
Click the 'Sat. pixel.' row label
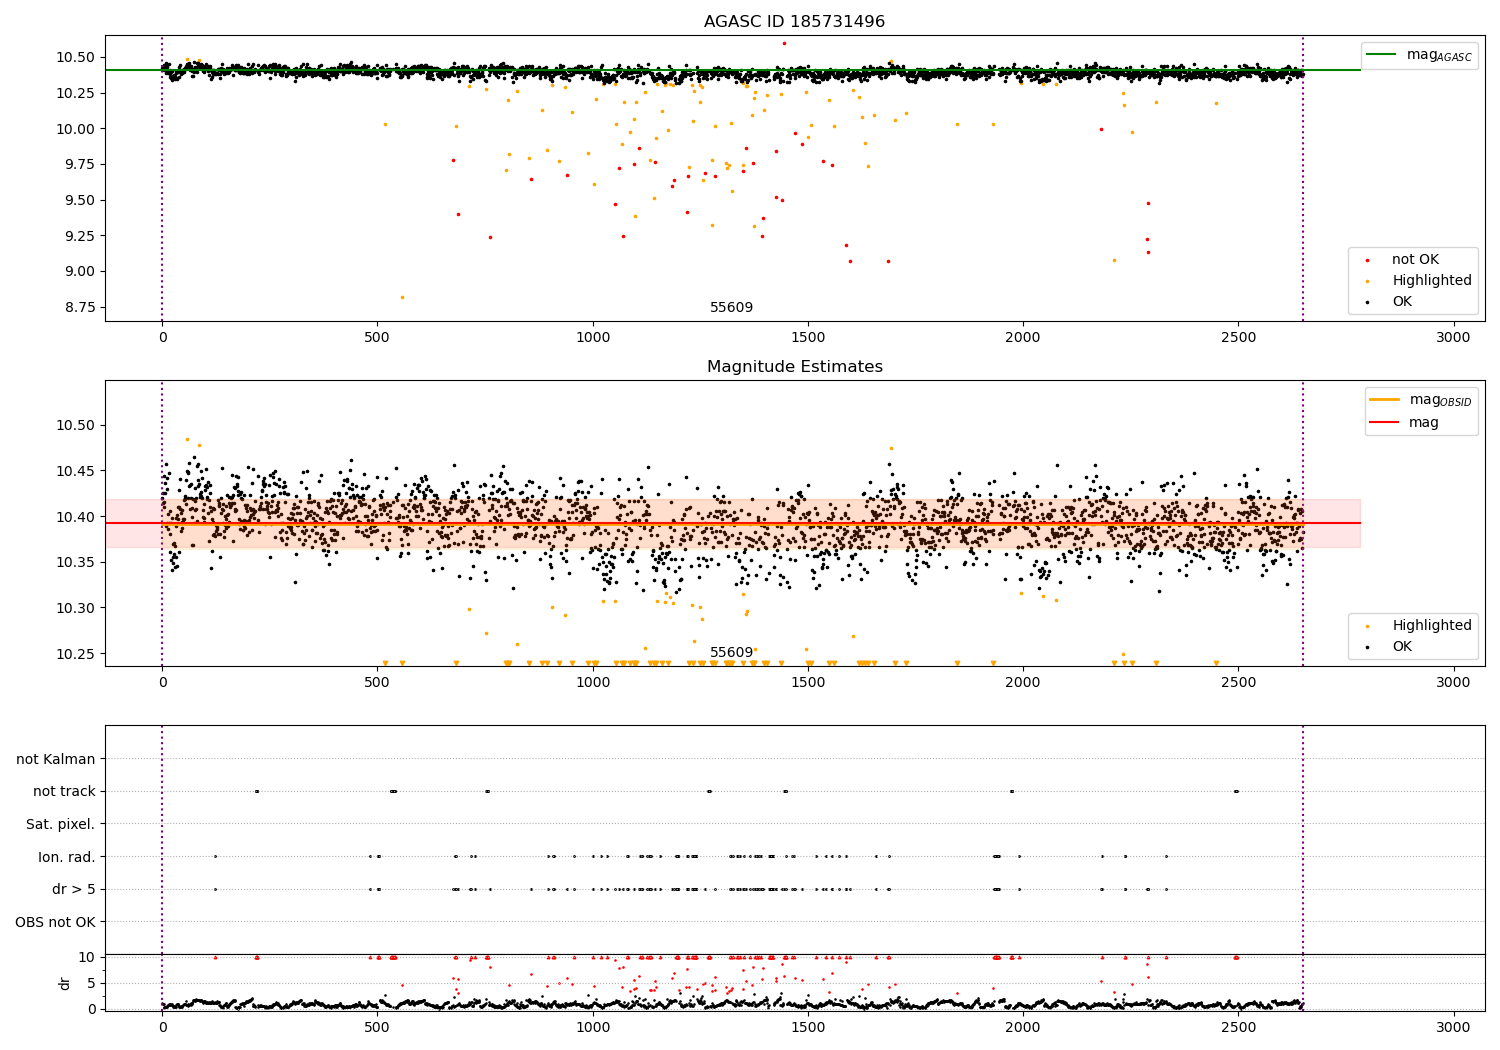[61, 825]
